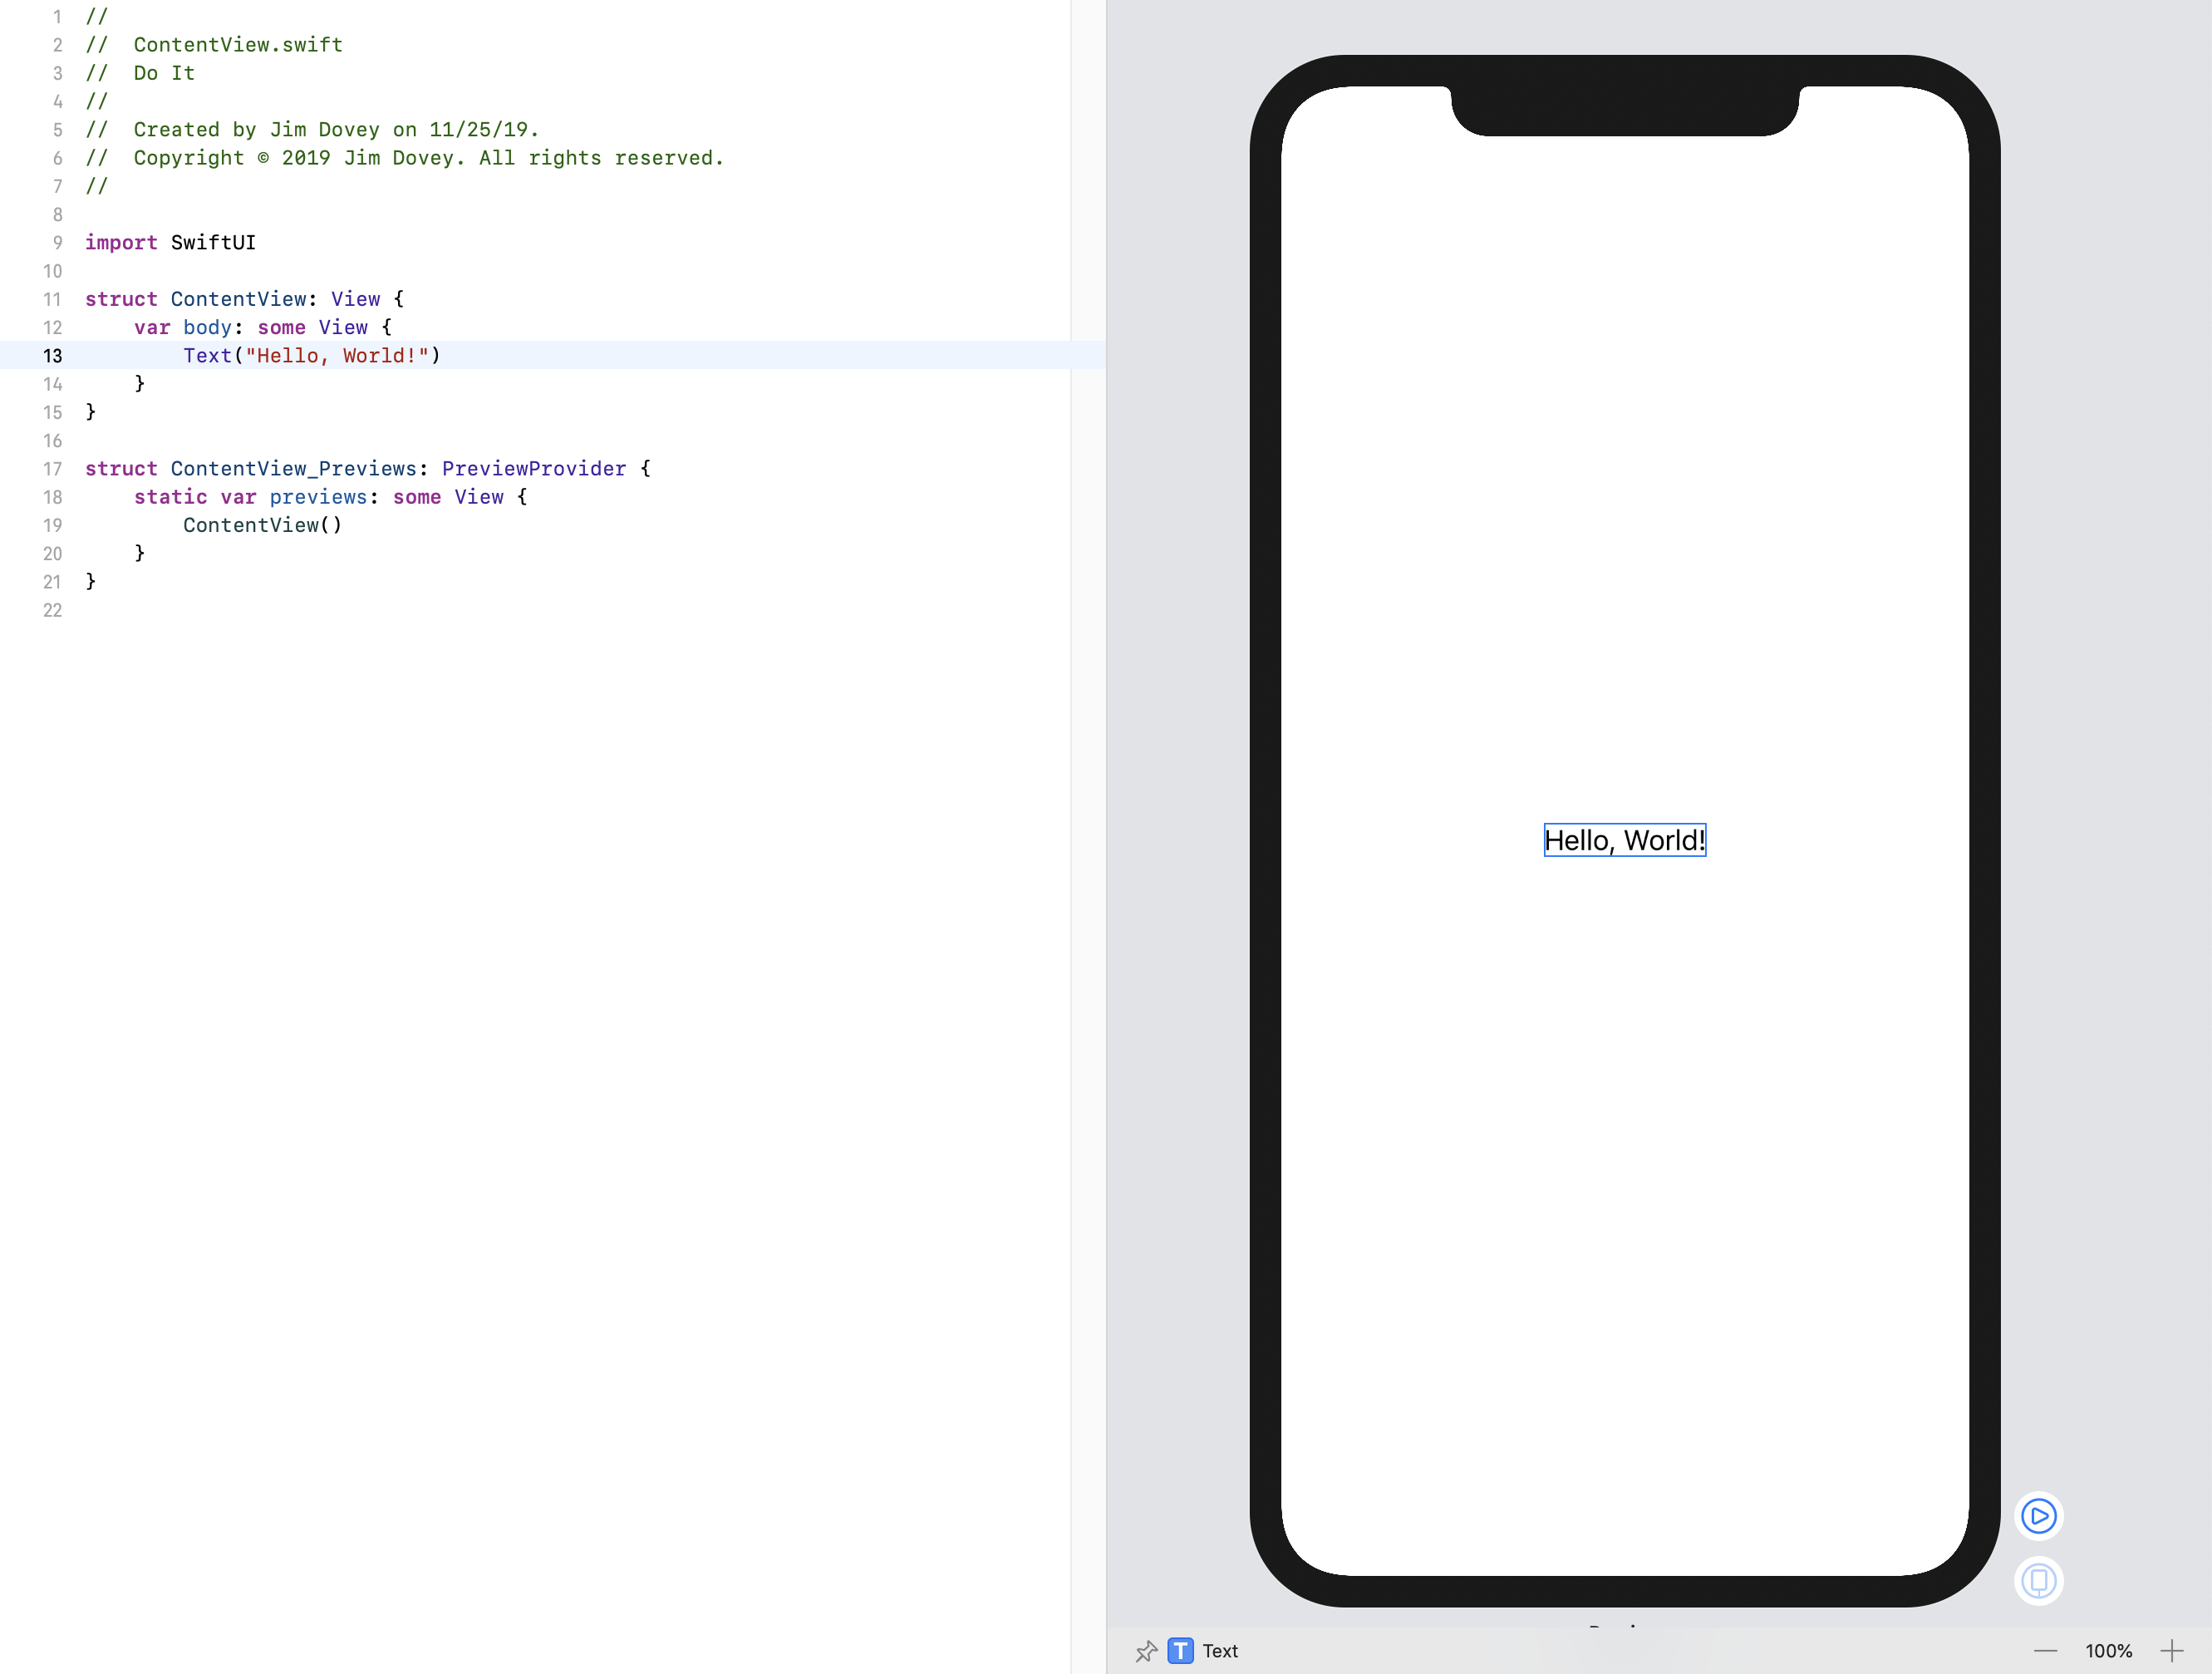Zoom out the canvas with minus

[x=2045, y=1651]
